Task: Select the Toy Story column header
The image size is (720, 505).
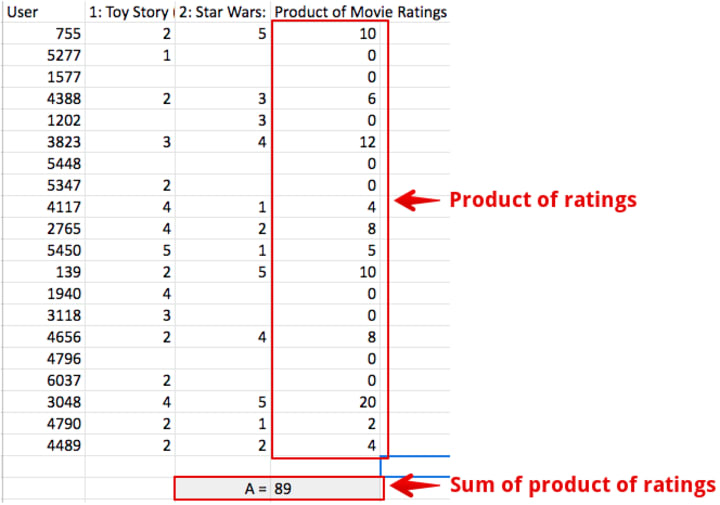Action: click(130, 12)
